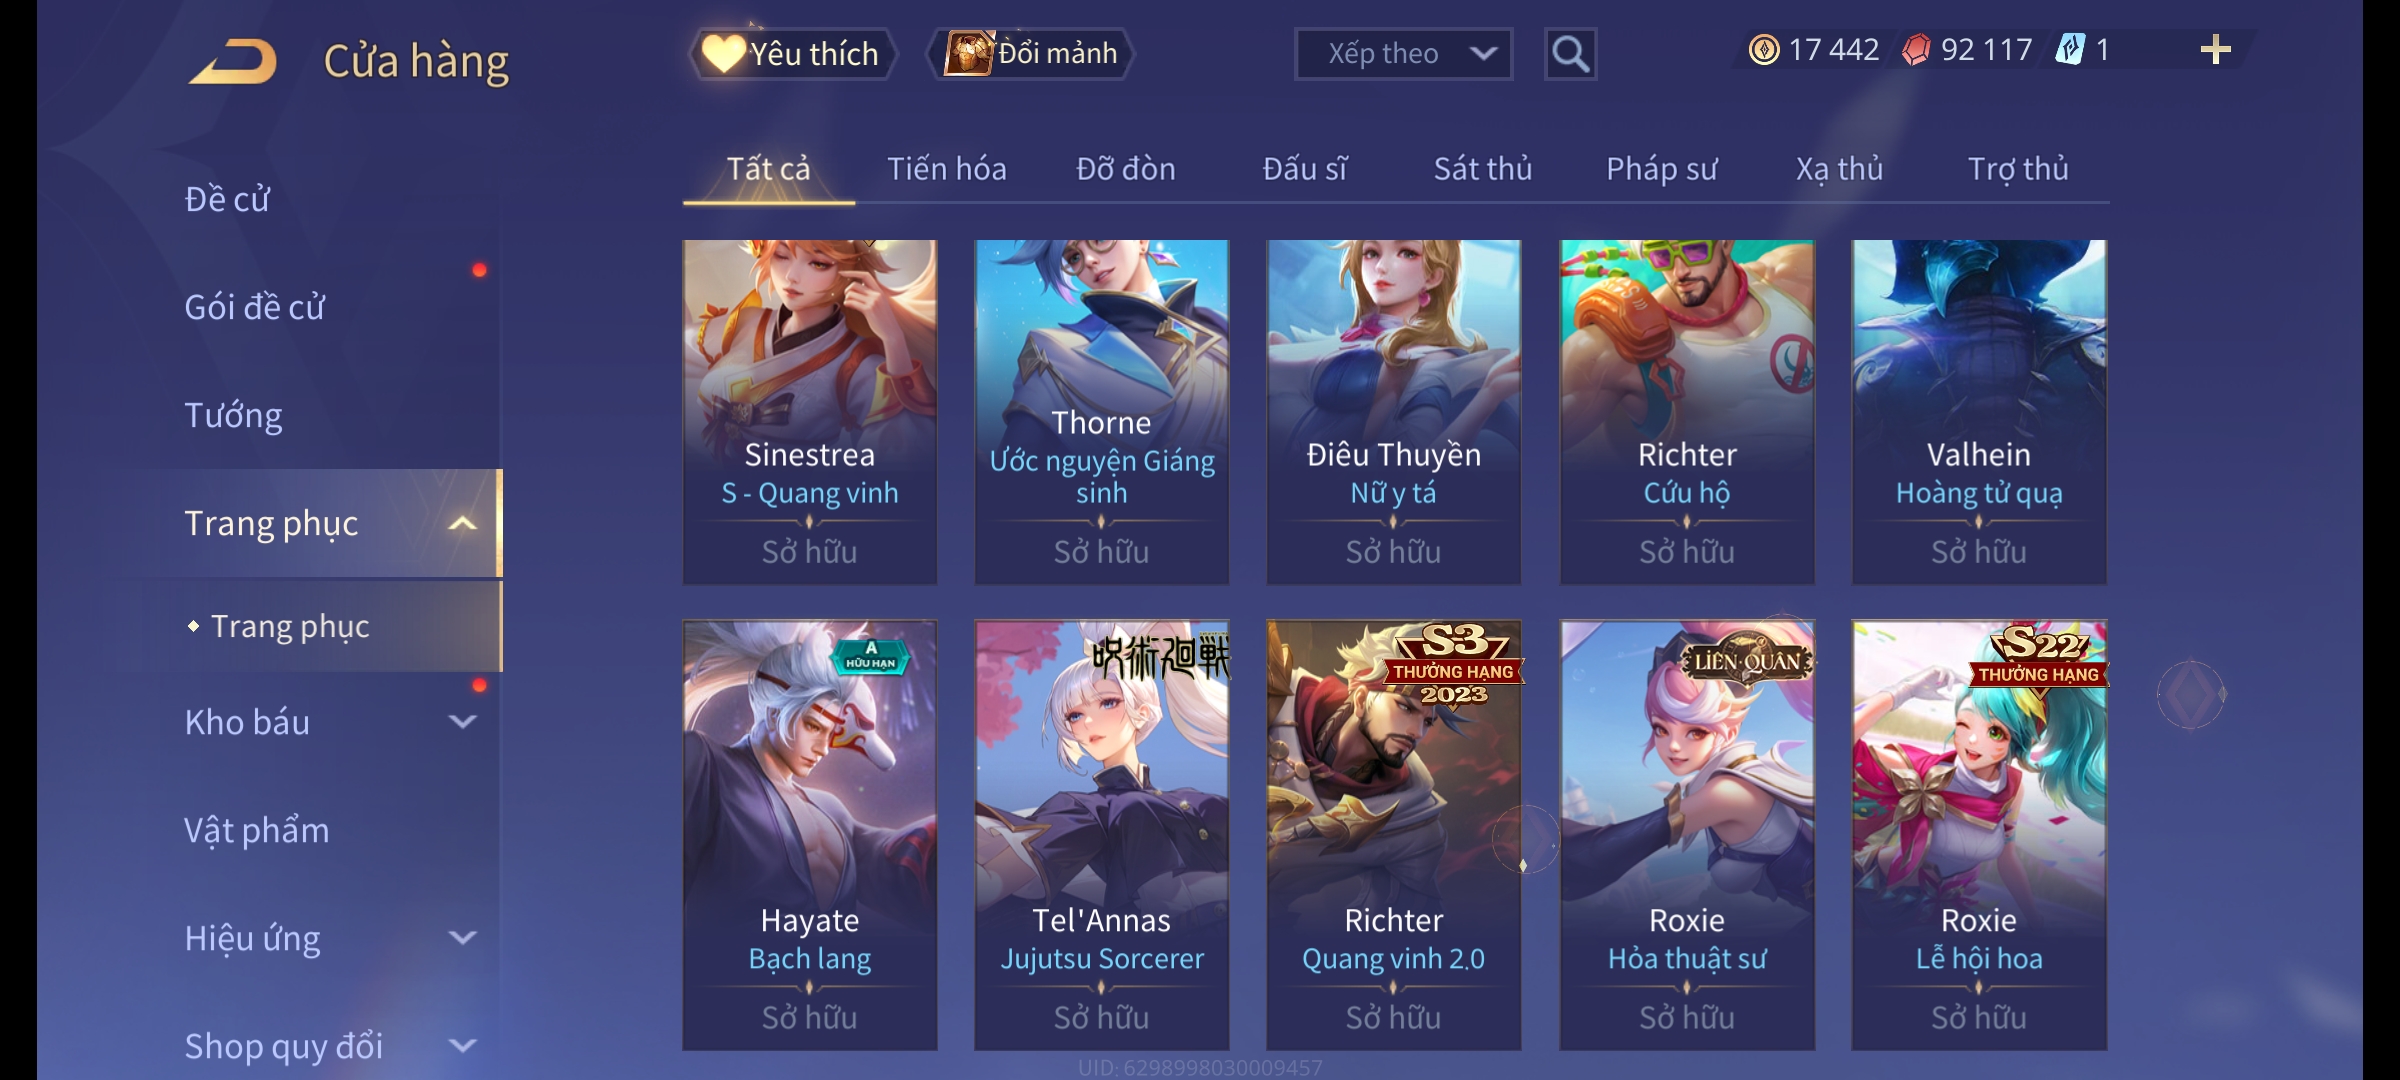Select the Sát thủ tab
This screenshot has height=1080, width=2400.
(1482, 169)
